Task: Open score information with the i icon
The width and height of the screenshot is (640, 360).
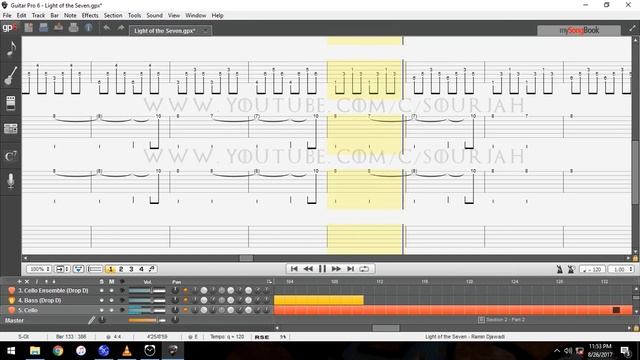Action: pos(89,28)
